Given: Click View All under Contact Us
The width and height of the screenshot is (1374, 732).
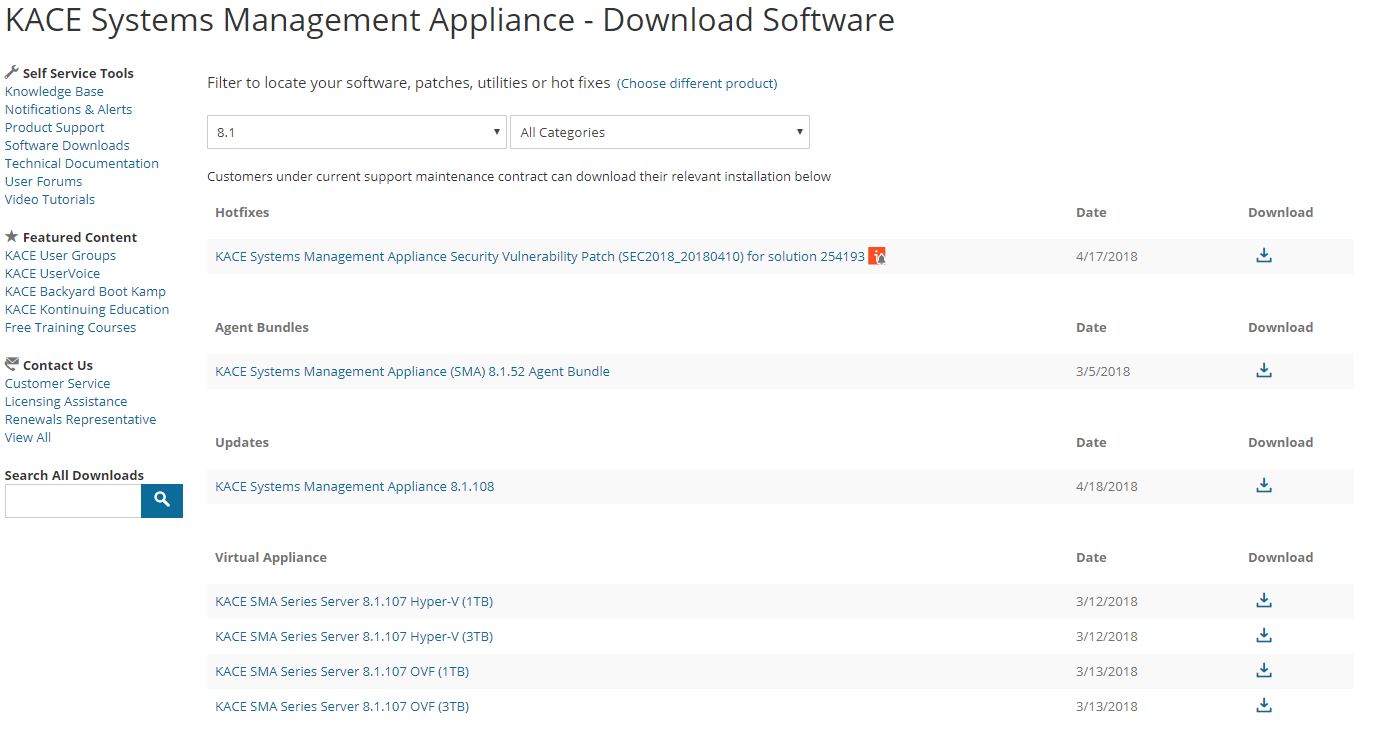Looking at the screenshot, I should pos(28,438).
